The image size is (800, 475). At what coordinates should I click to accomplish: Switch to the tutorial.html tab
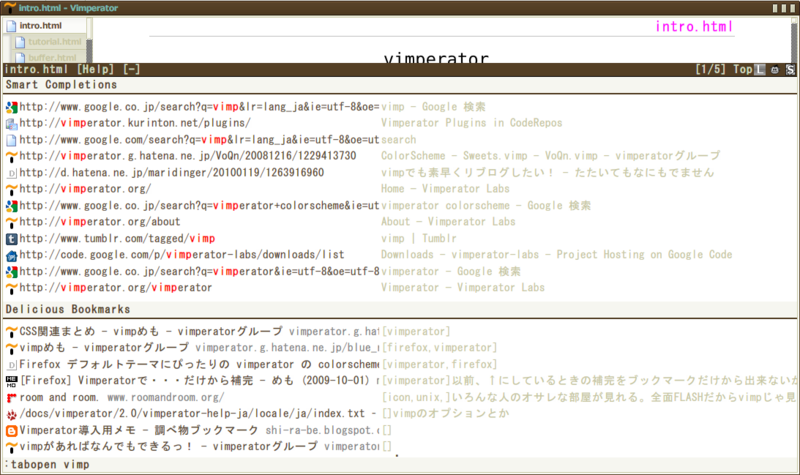point(49,42)
